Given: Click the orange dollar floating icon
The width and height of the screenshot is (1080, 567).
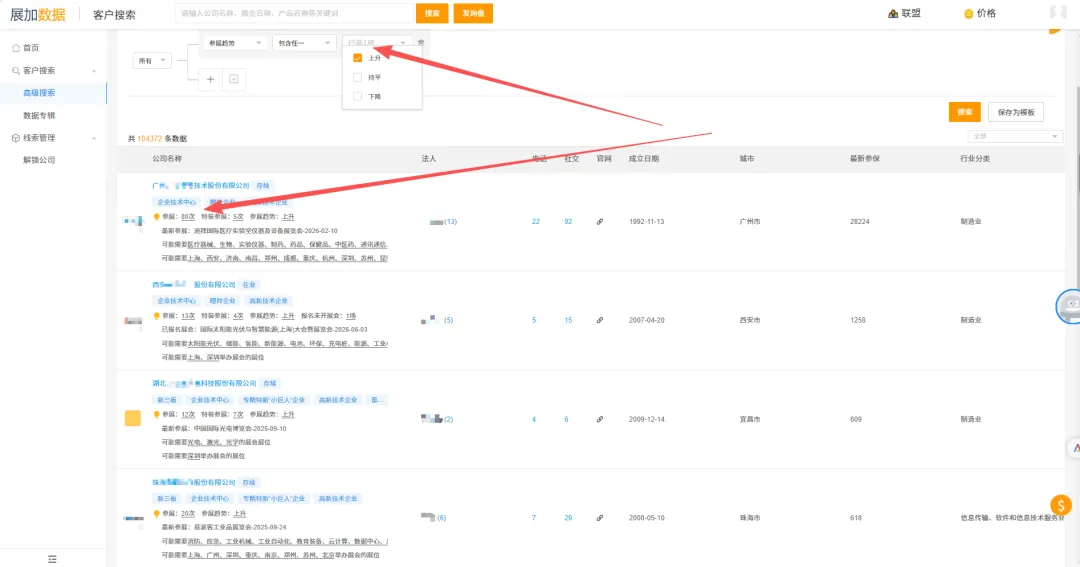Looking at the screenshot, I should pos(1061,505).
